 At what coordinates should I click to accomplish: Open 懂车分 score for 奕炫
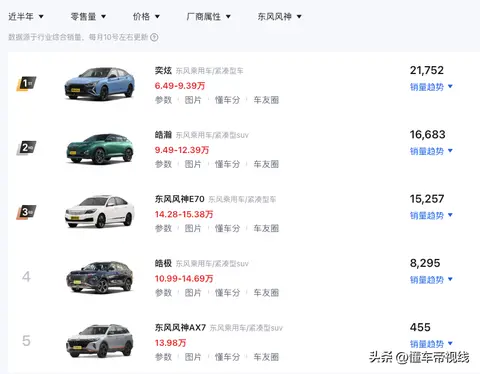click(x=227, y=100)
